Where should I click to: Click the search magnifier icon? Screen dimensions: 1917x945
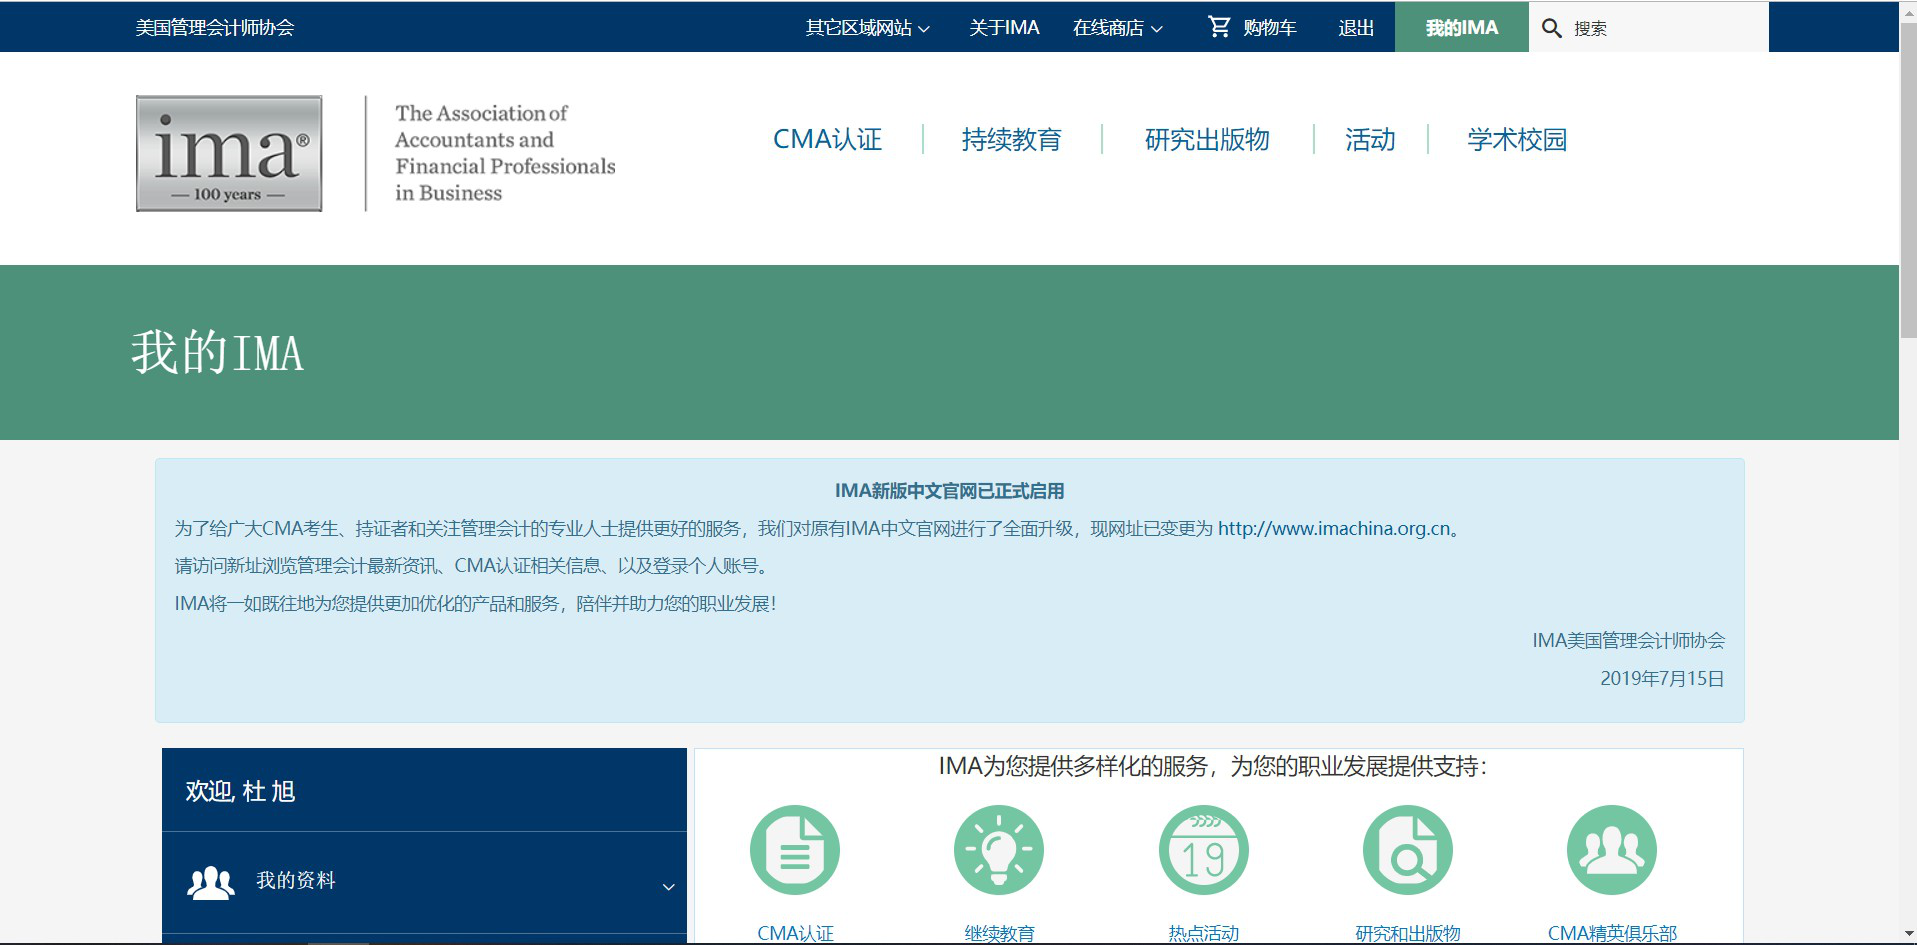tap(1551, 27)
